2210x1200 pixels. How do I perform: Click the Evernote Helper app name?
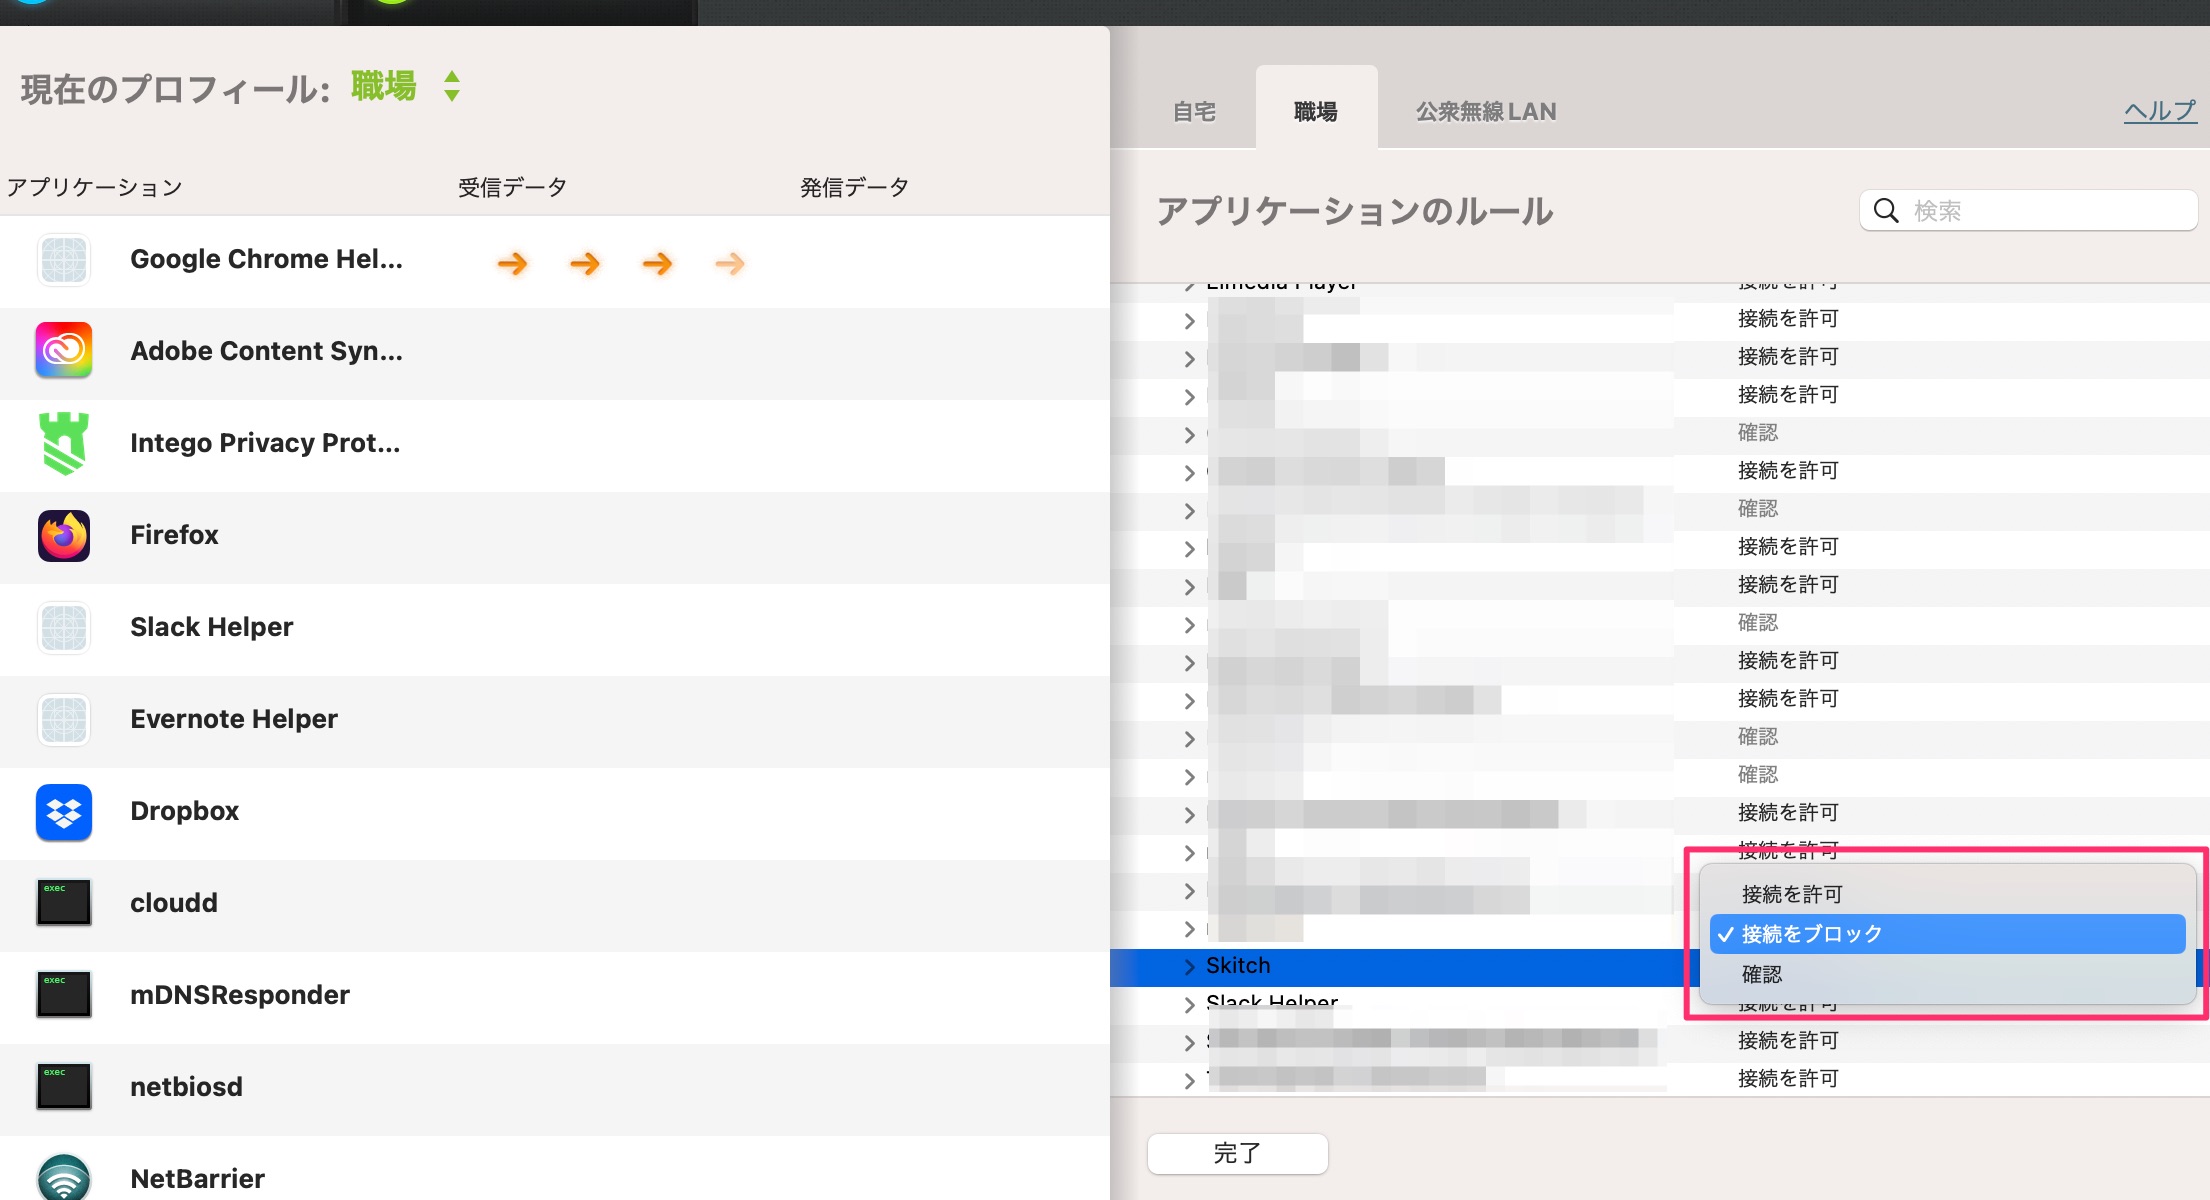[234, 719]
